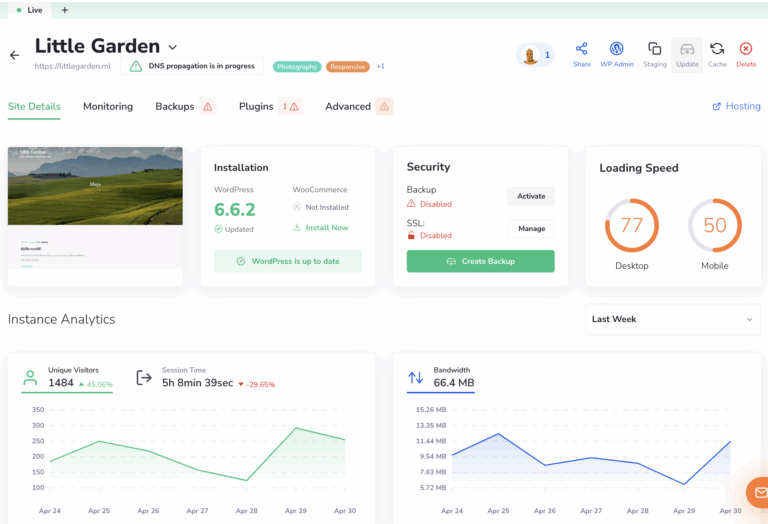Click the back arrow beside Little Garden
This screenshot has width=768, height=524.
[x=15, y=55]
